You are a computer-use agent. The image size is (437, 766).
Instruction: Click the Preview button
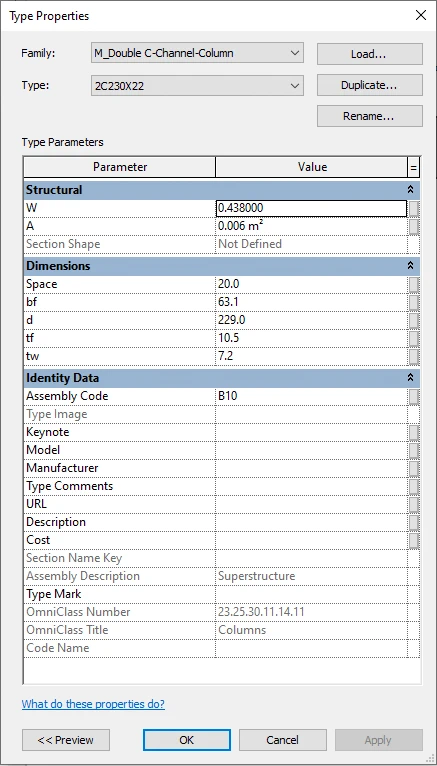coord(66,740)
